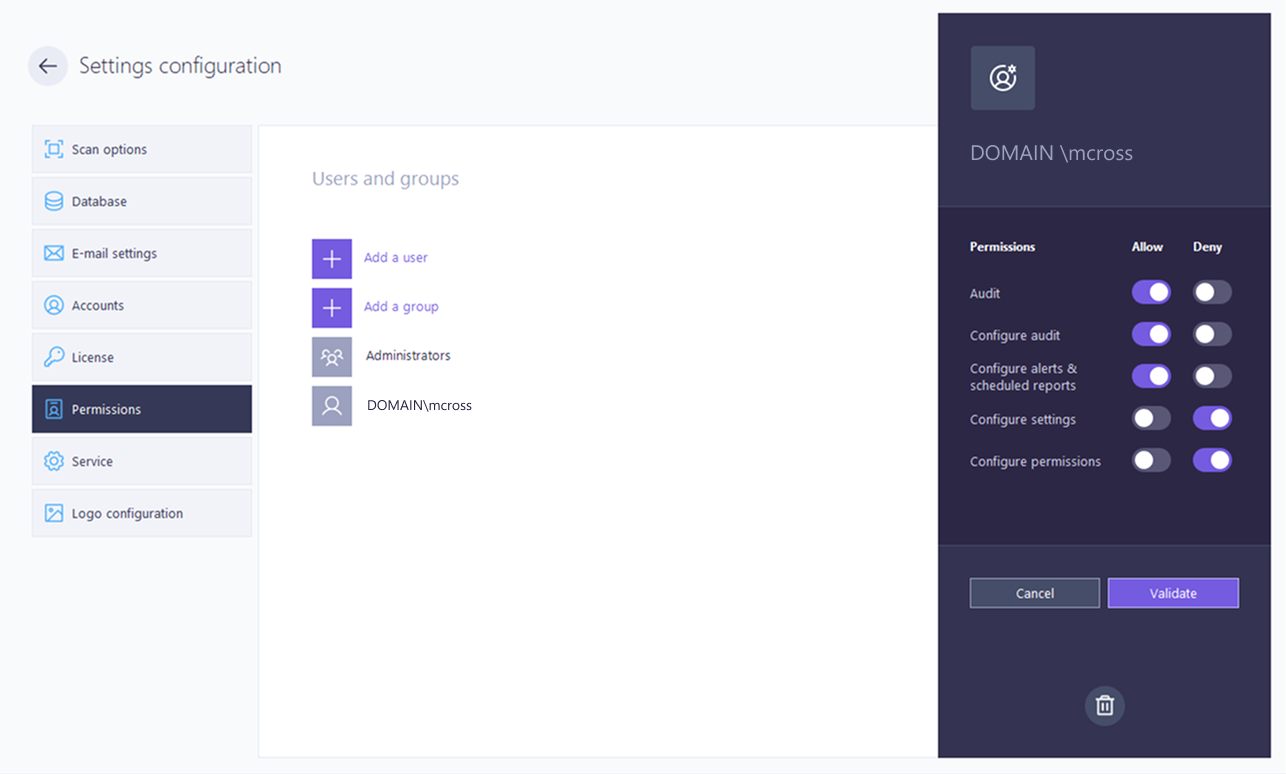
Task: Toggle Allow for Configure settings
Action: pyautogui.click(x=1151, y=418)
